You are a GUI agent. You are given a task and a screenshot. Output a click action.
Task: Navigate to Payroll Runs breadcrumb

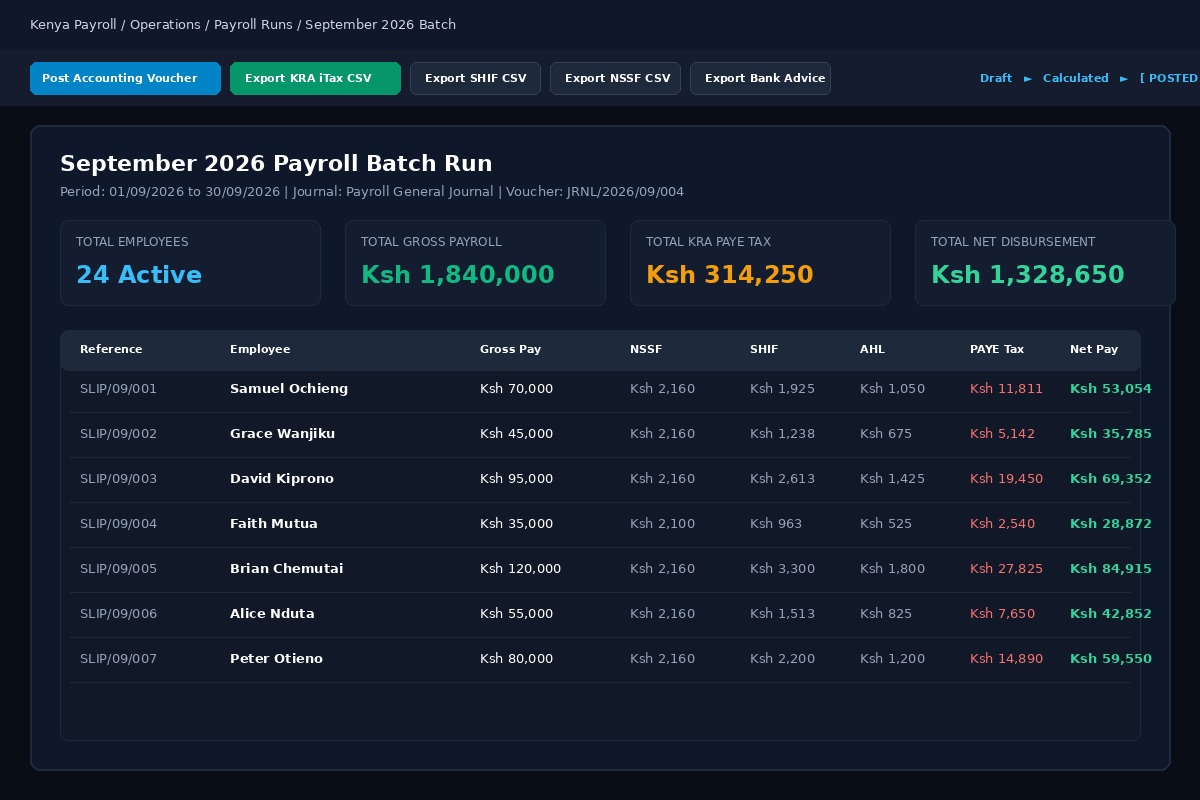253,24
